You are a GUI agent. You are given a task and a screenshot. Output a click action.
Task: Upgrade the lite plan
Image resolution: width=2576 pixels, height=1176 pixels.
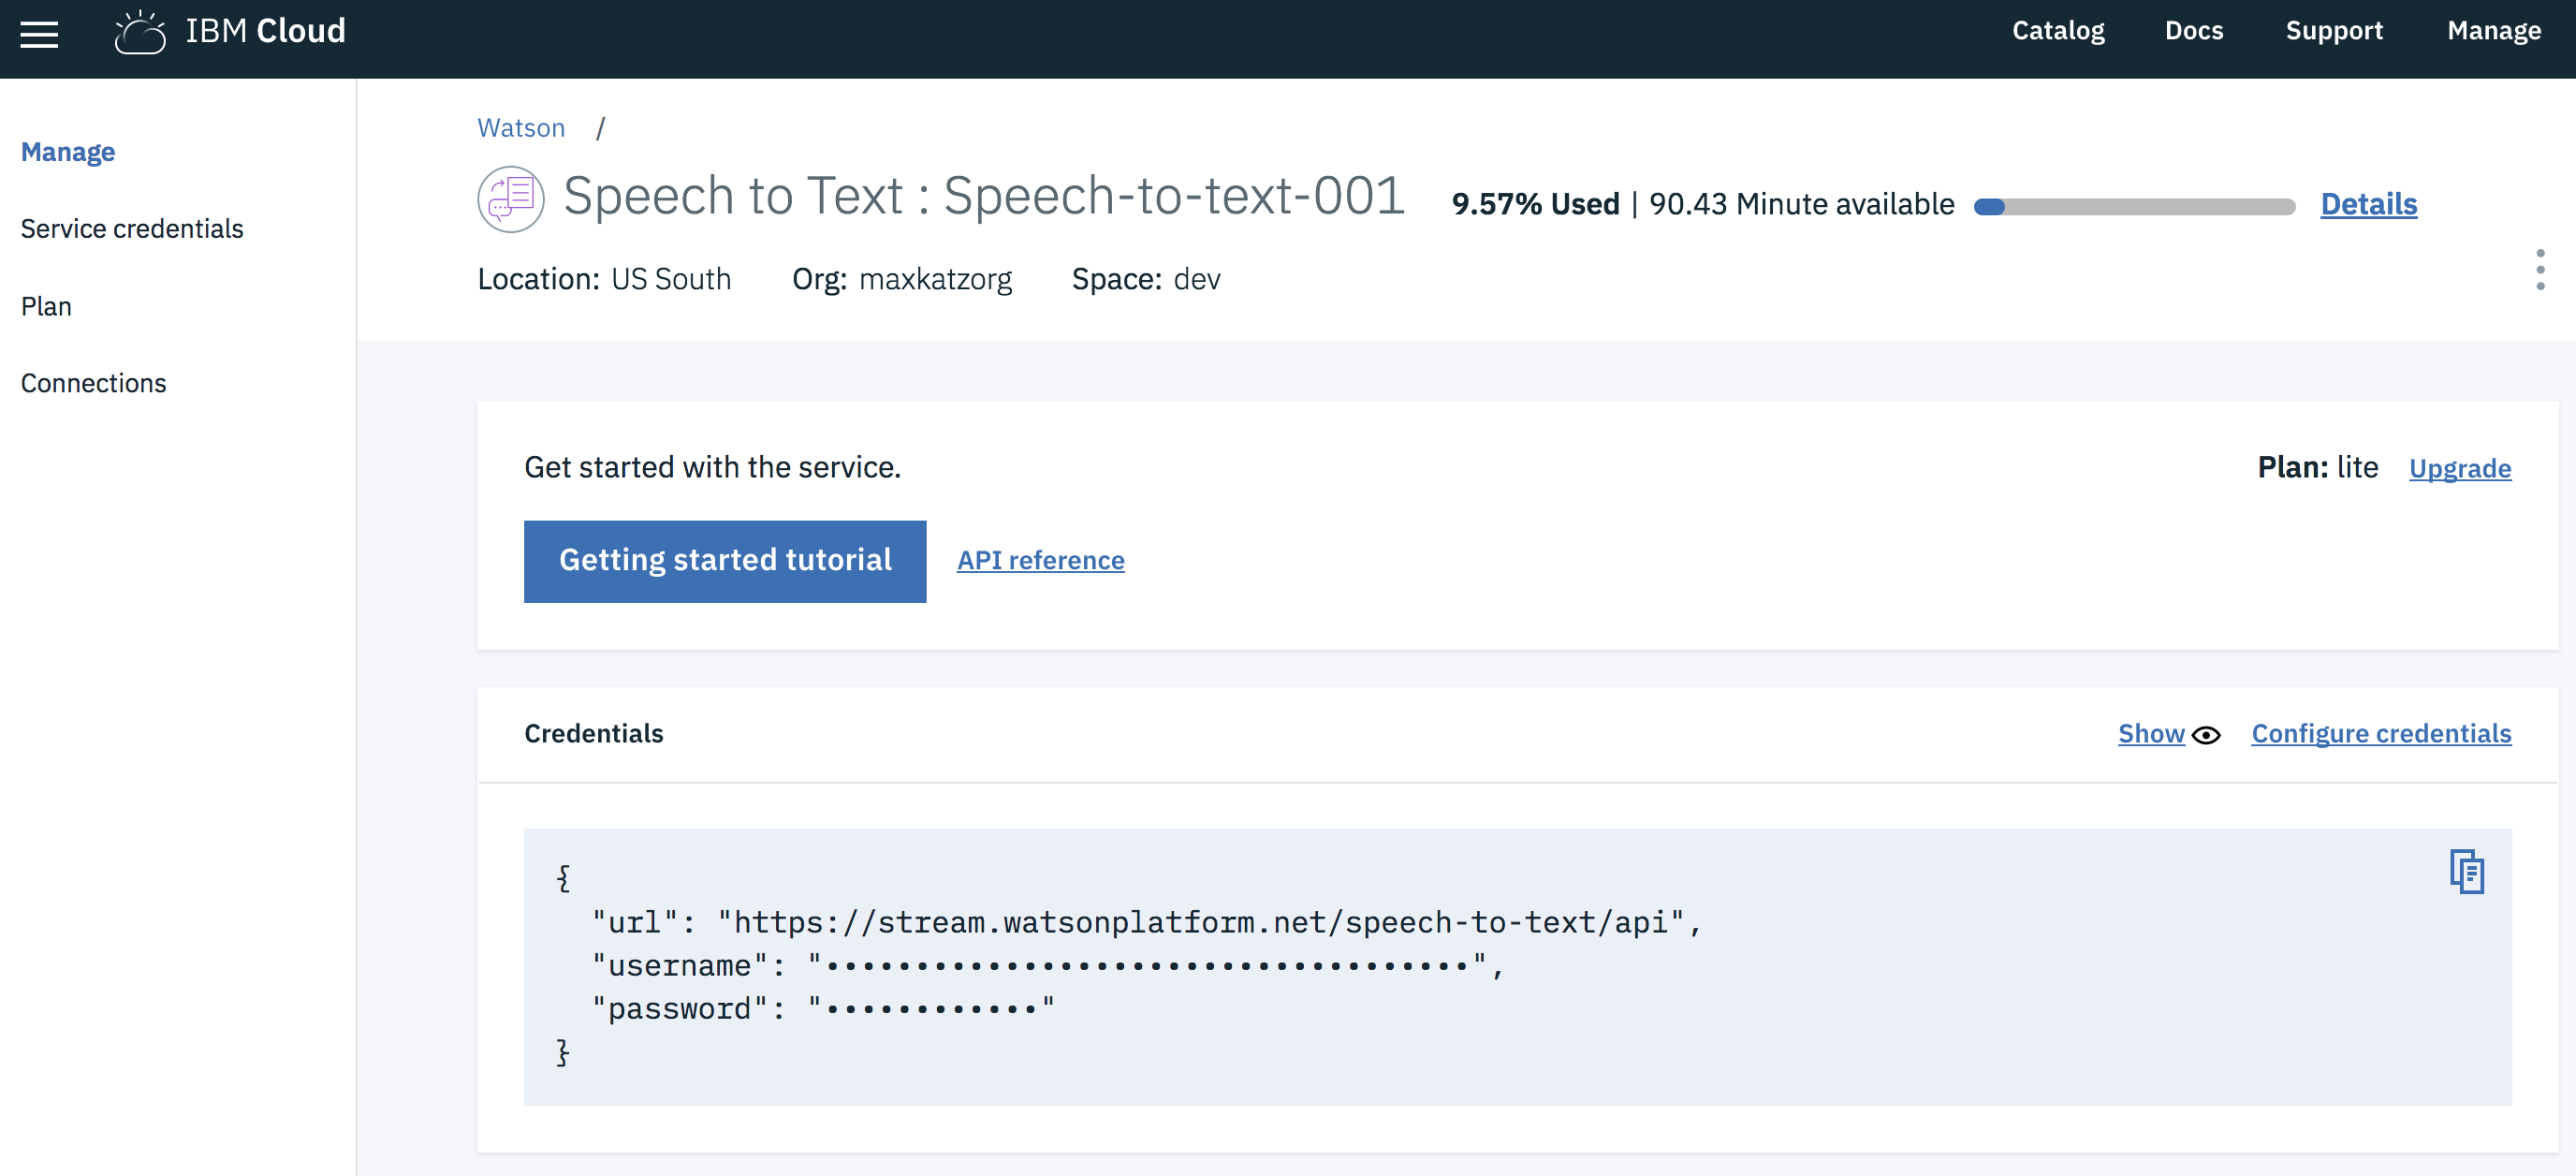click(2460, 468)
